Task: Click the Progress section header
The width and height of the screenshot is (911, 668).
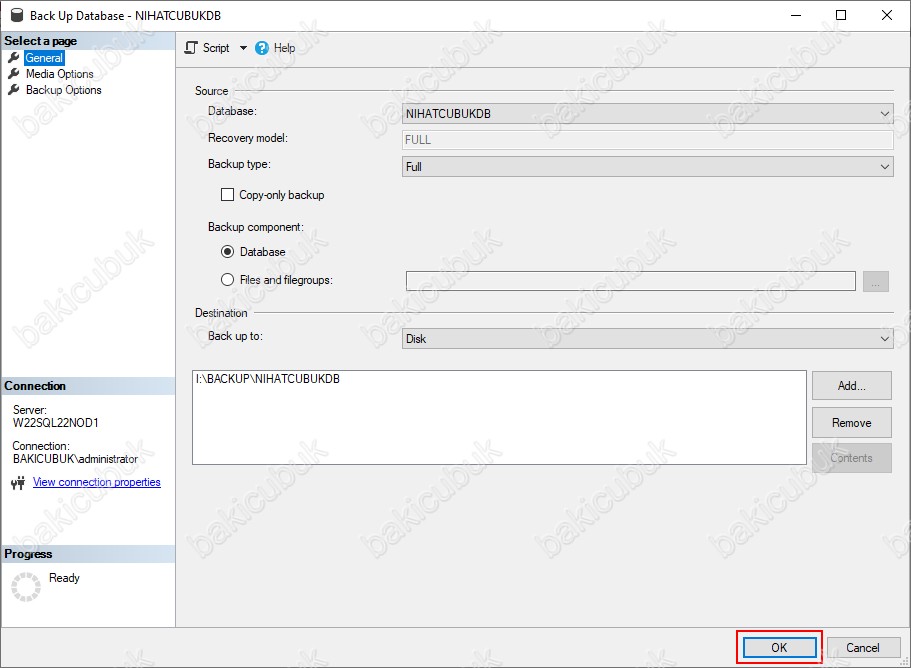Action: point(88,554)
